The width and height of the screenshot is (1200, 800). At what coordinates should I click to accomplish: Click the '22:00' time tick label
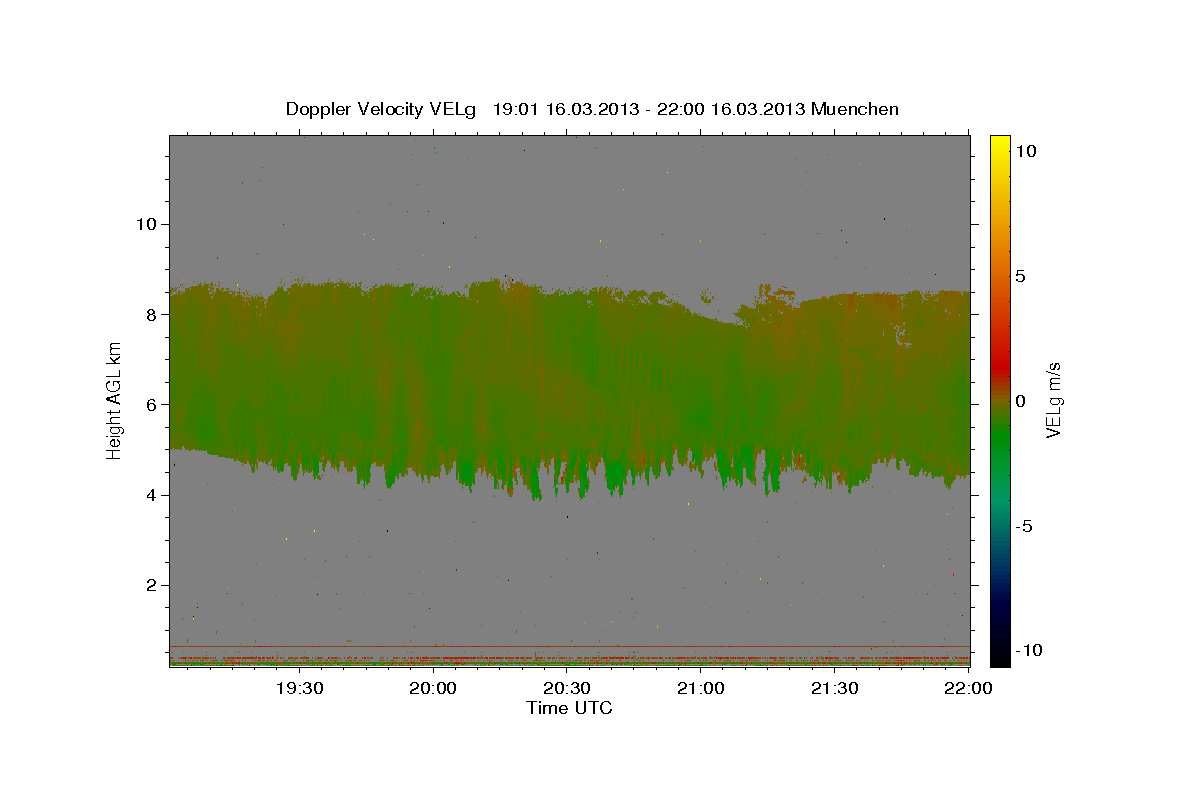(969, 688)
